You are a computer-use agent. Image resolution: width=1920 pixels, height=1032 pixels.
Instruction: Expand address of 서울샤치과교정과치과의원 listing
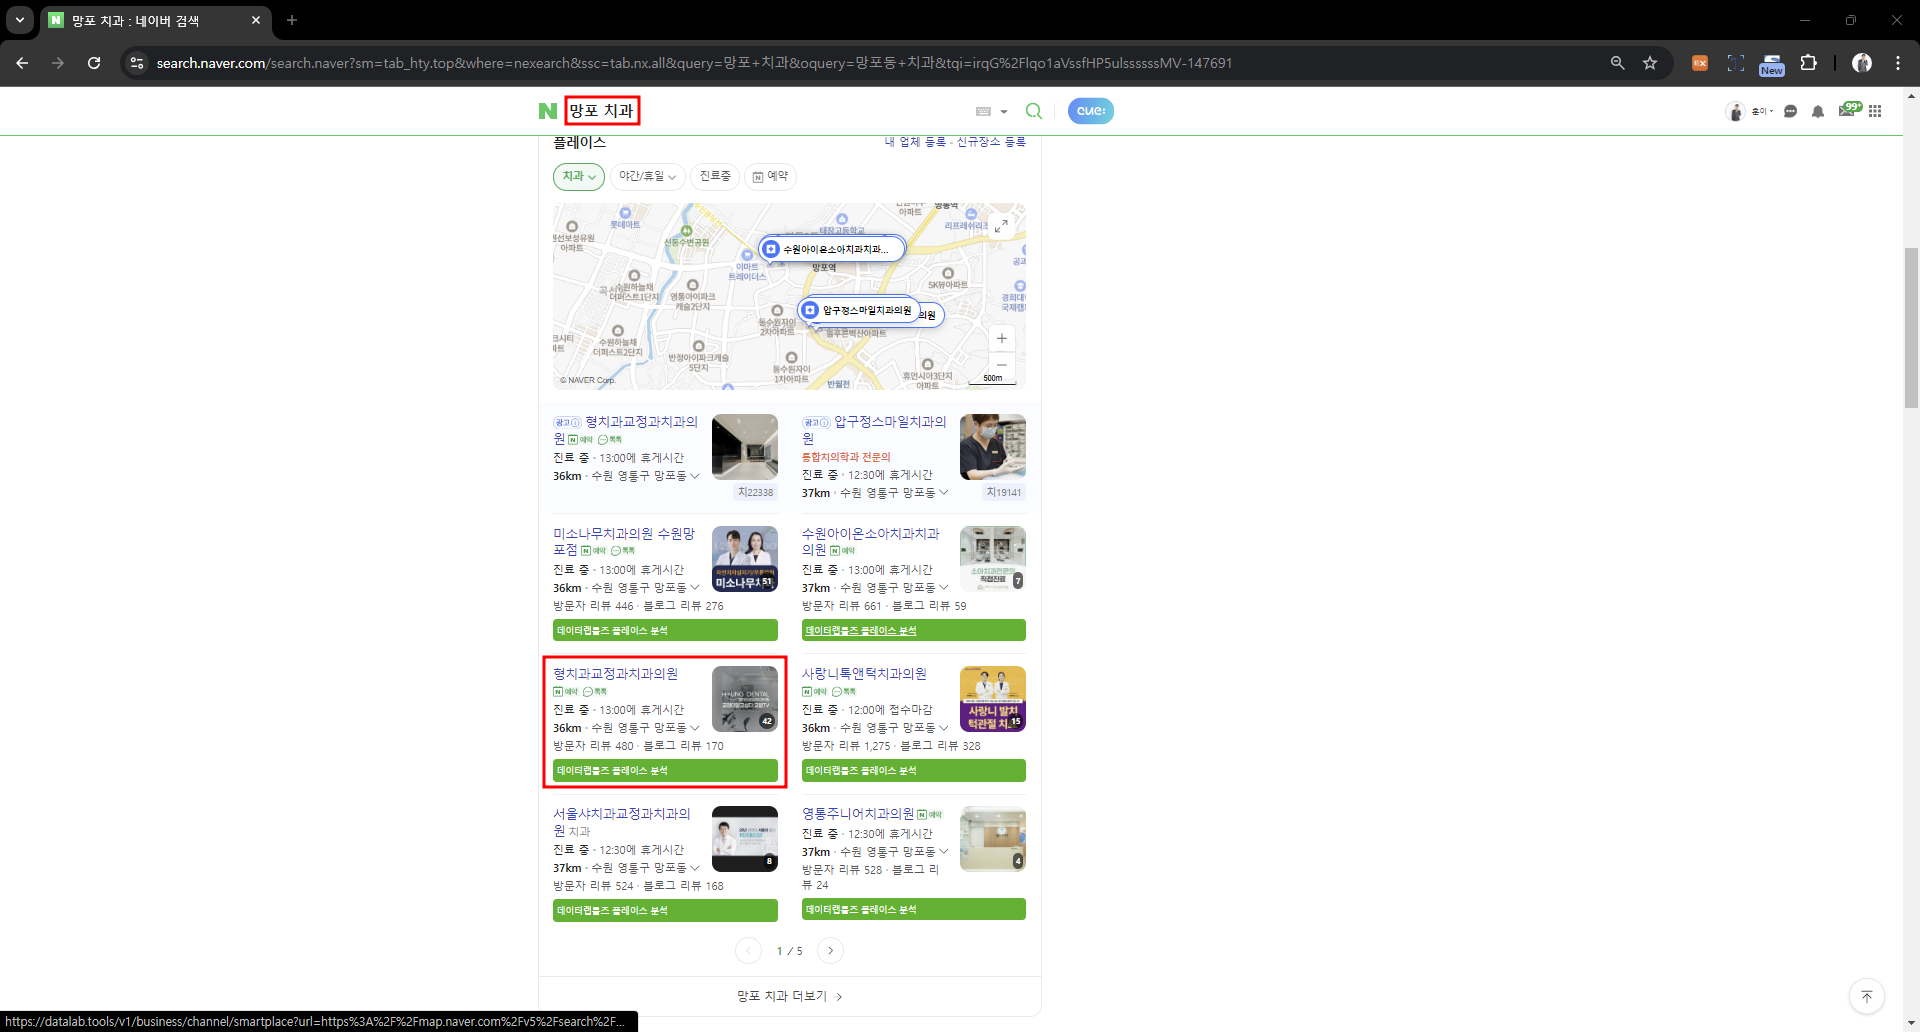(695, 868)
